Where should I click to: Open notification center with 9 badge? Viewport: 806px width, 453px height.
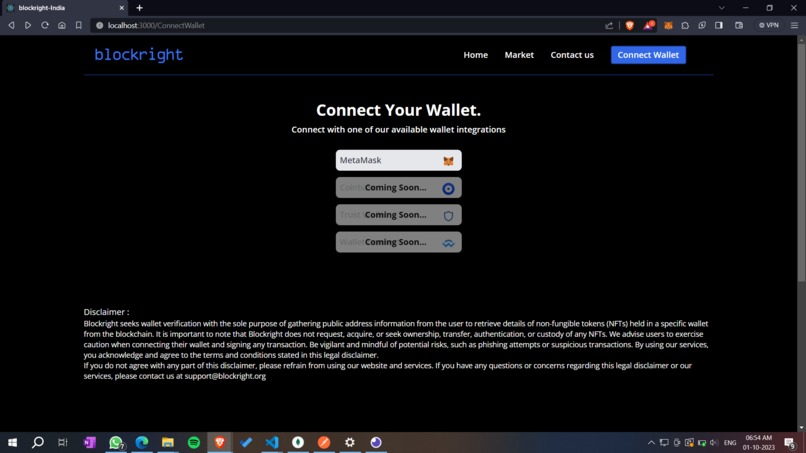coord(790,442)
